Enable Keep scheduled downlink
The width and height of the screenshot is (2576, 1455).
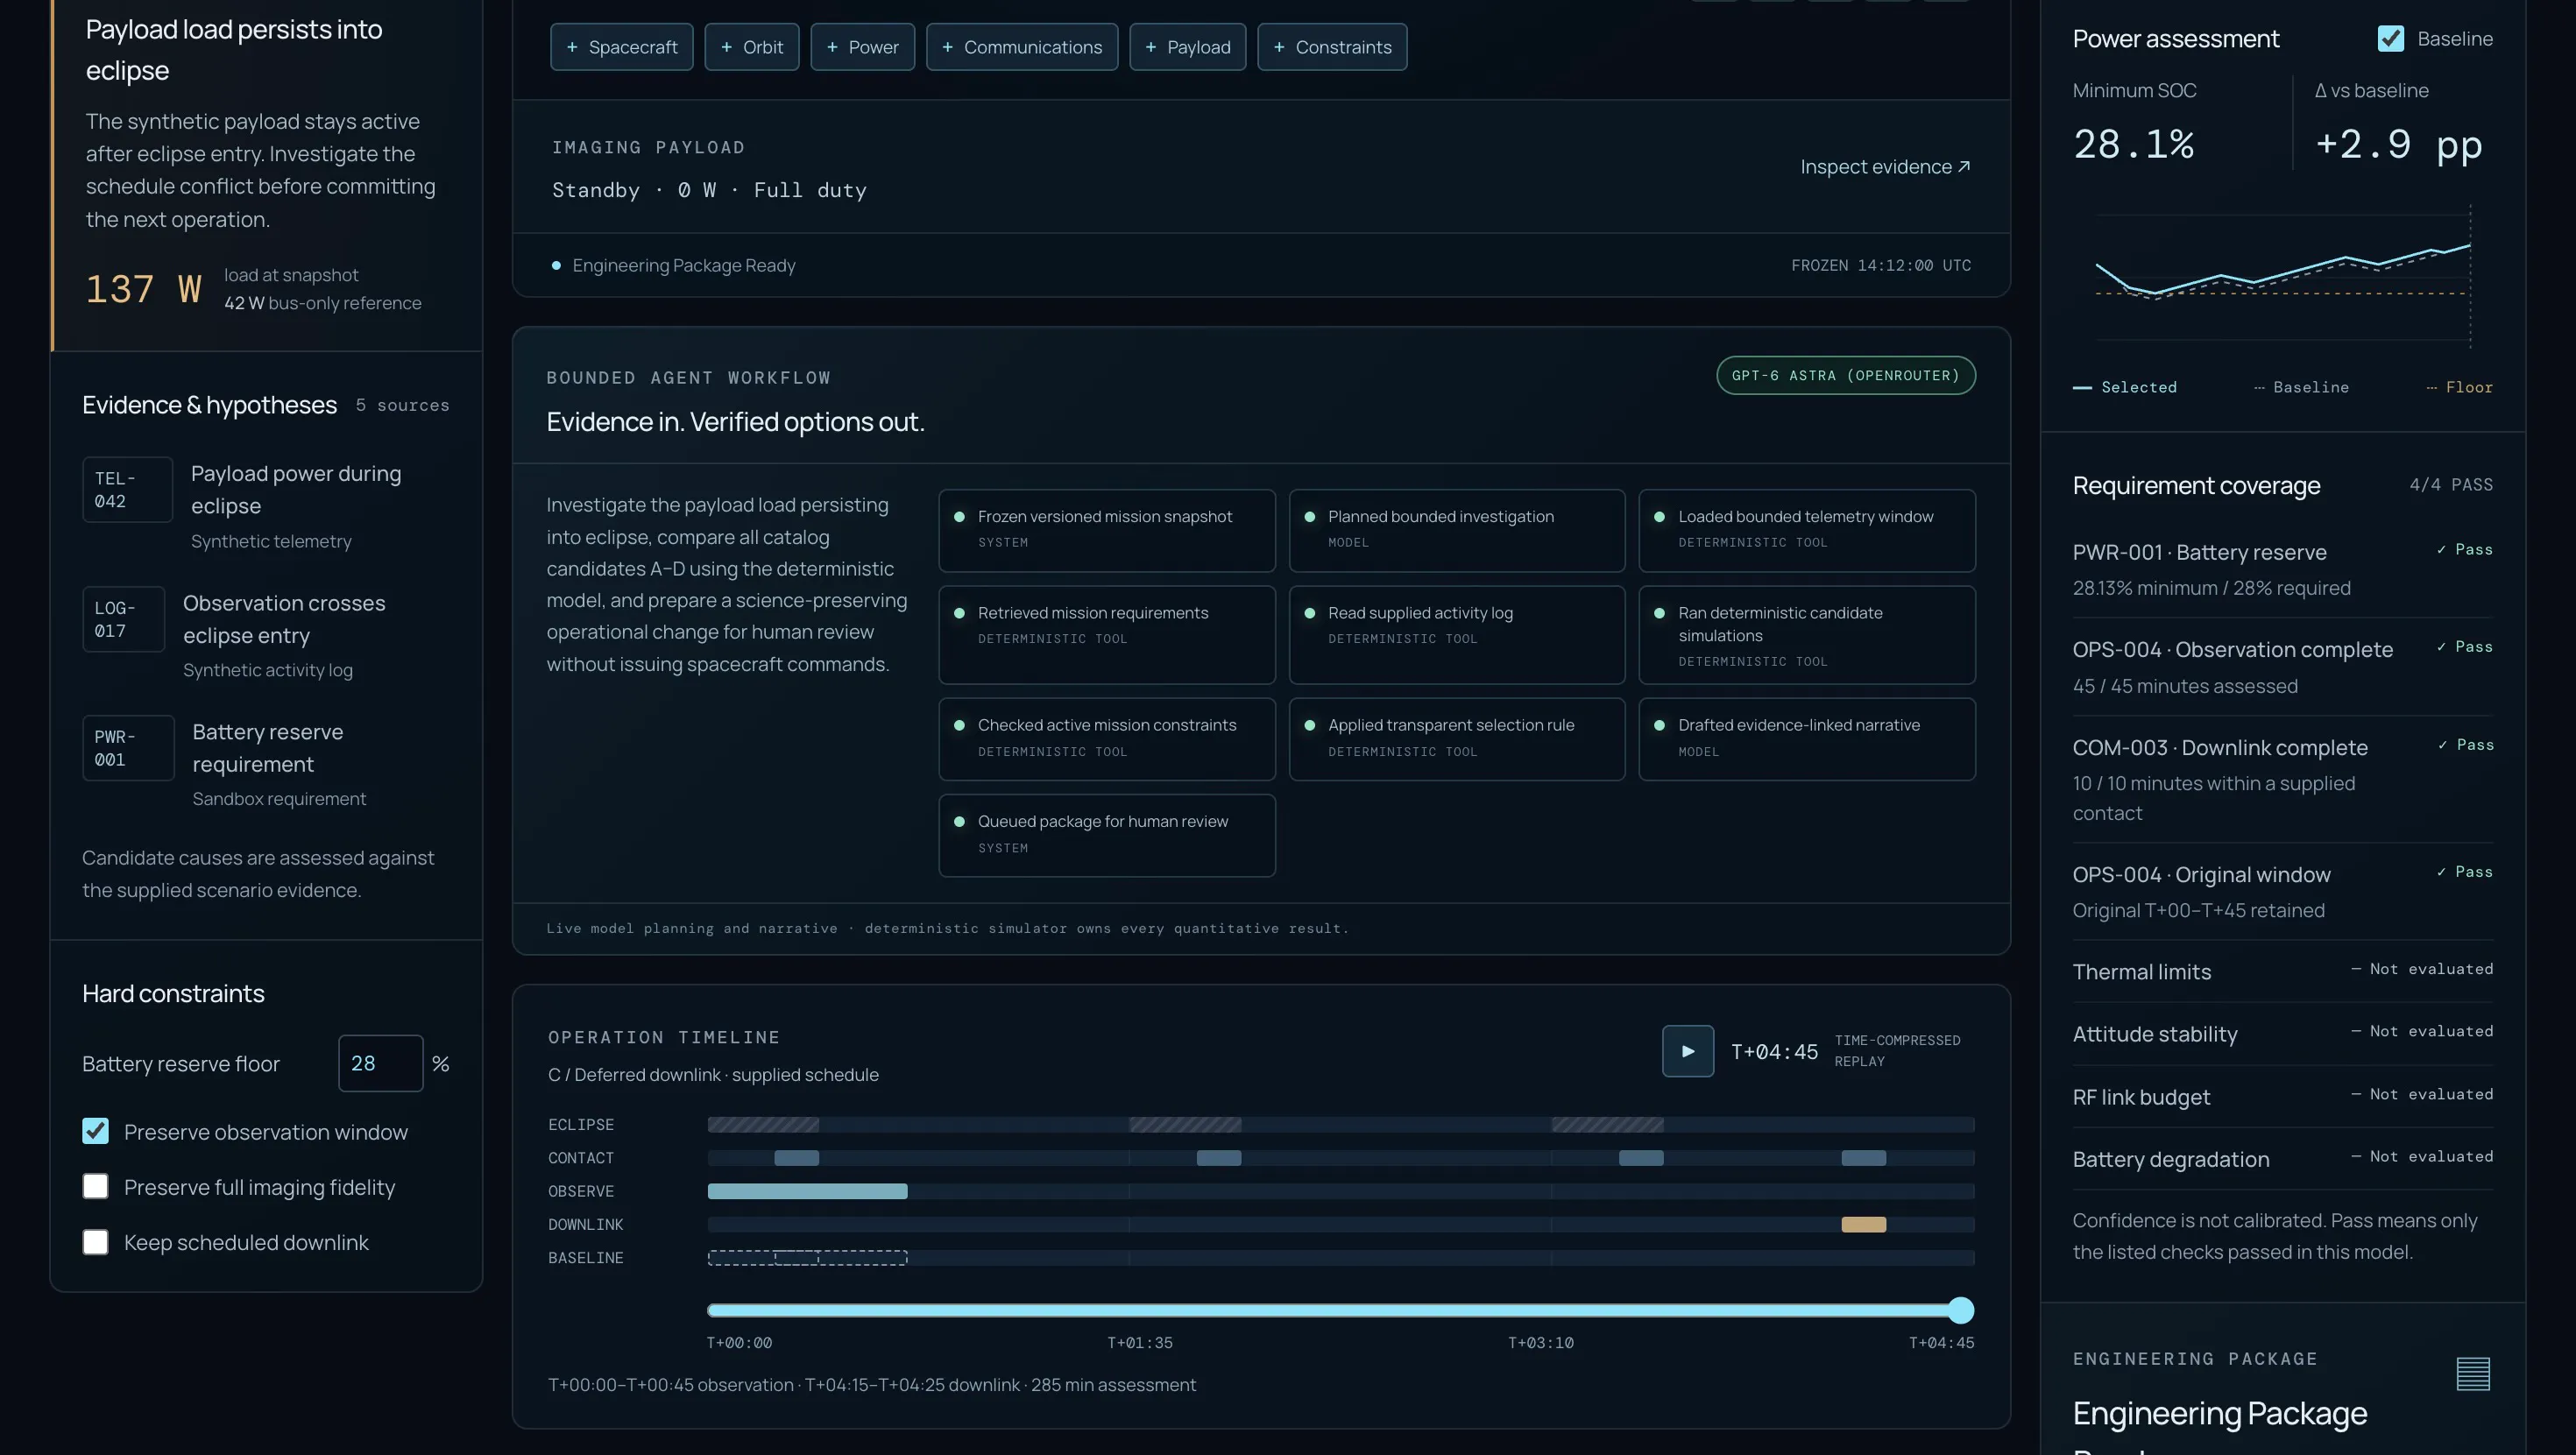(x=95, y=1241)
